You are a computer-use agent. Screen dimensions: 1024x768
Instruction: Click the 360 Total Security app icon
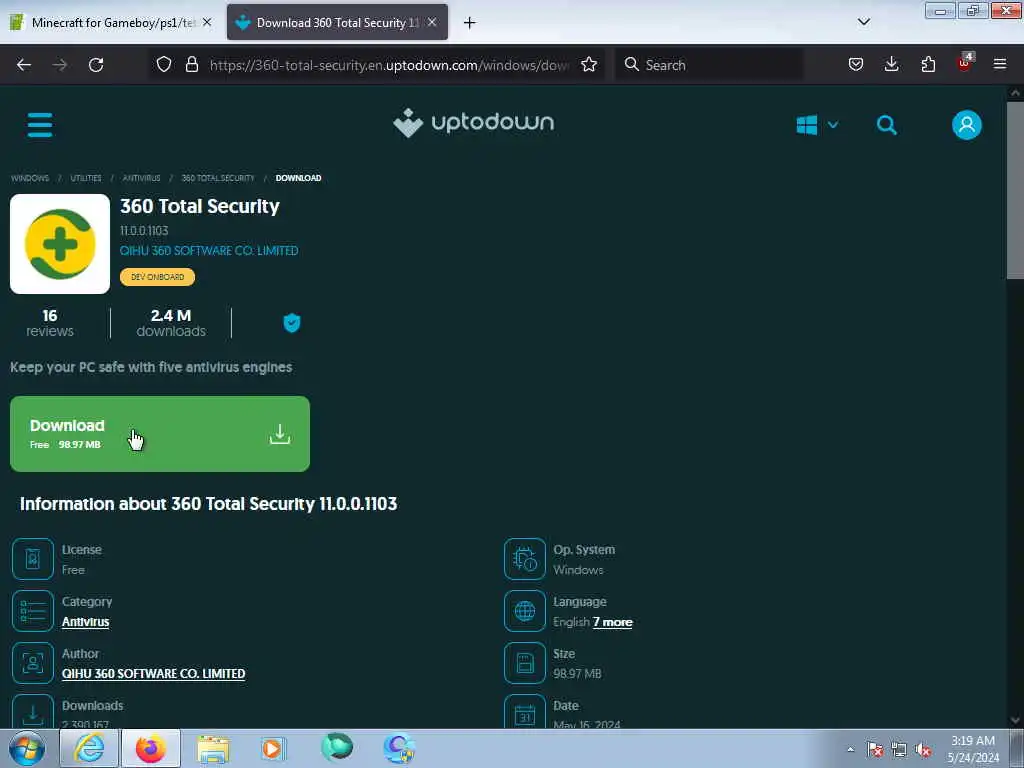[60, 244]
